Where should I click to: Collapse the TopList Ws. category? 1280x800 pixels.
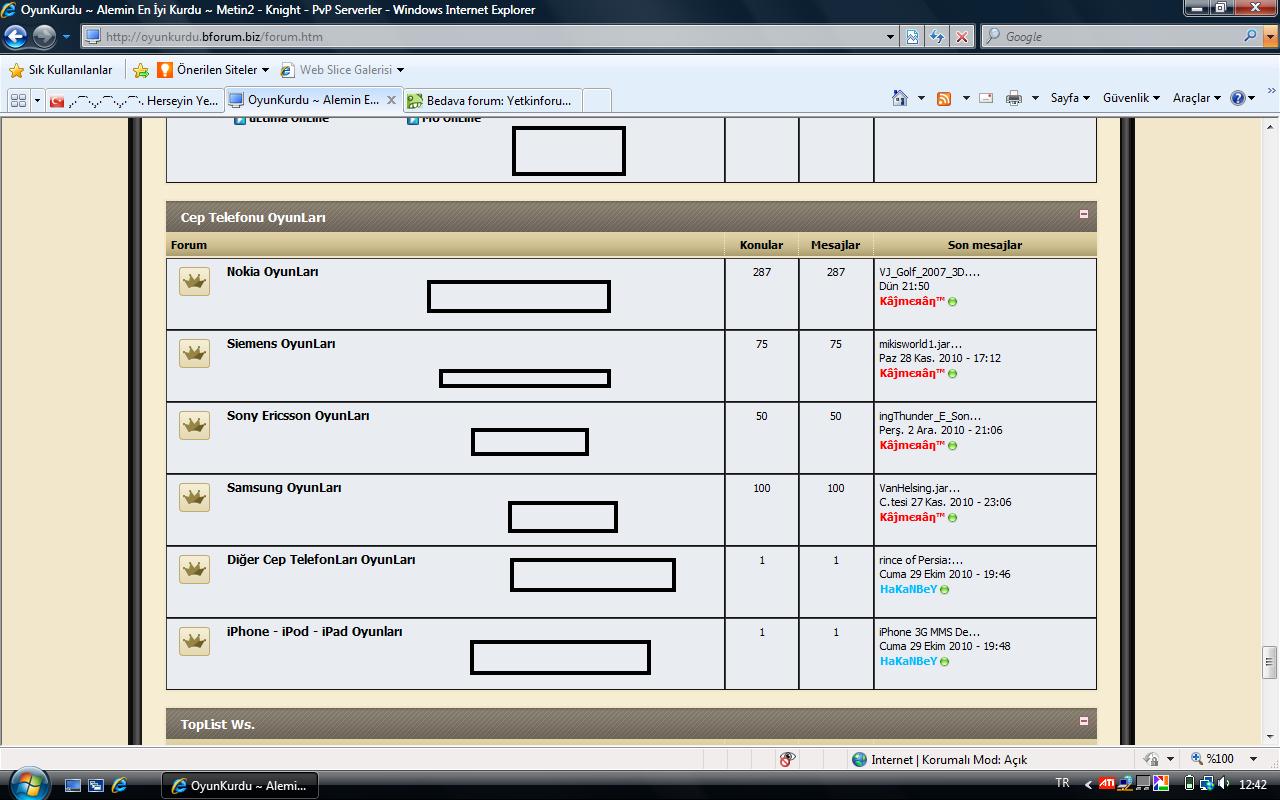[1083, 721]
